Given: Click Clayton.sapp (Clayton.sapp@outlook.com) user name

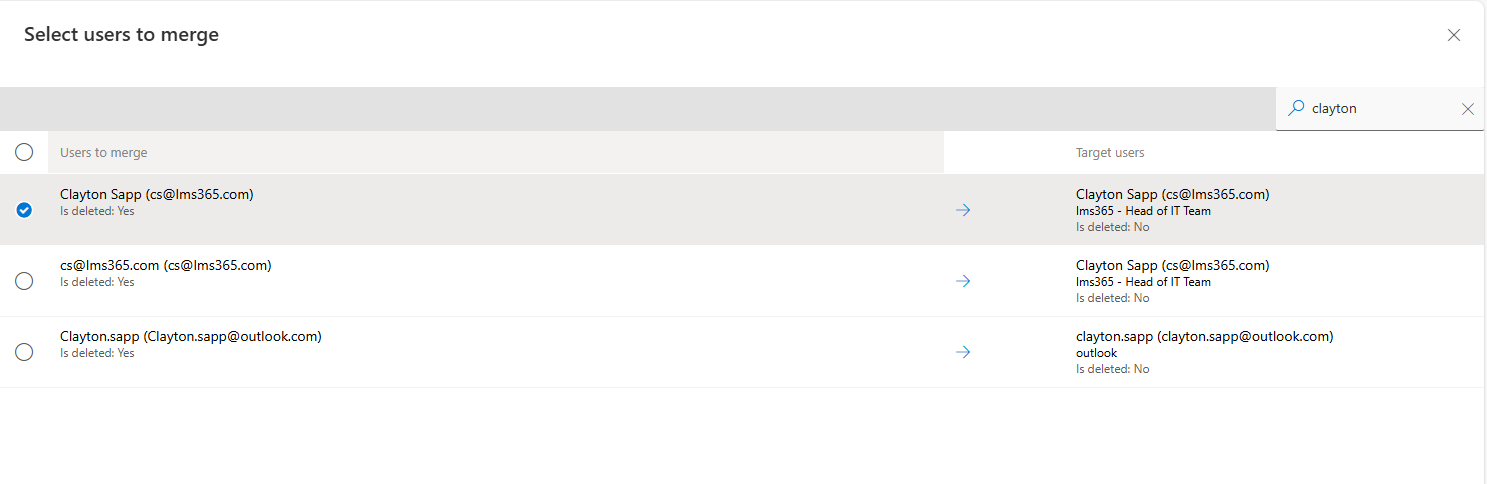Looking at the screenshot, I should pyautogui.click(x=191, y=336).
